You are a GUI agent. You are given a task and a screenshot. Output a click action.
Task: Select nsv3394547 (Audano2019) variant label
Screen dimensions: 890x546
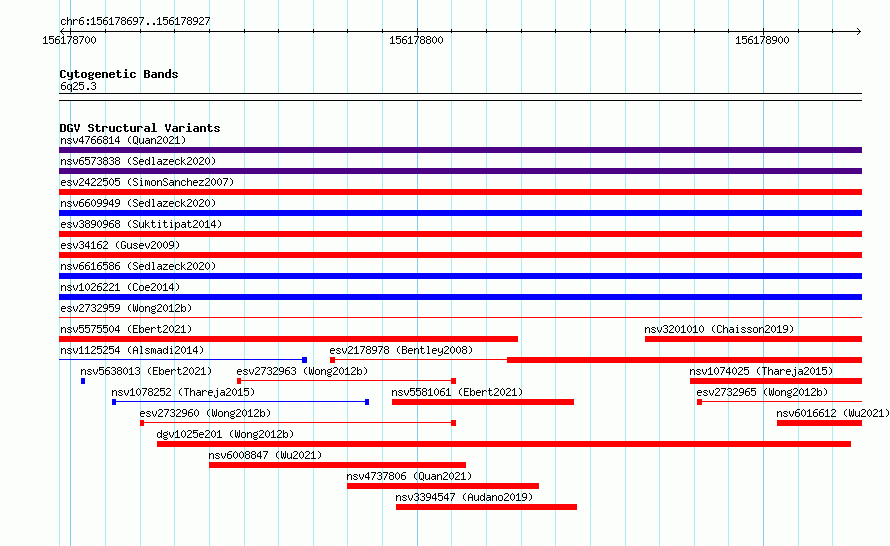(464, 497)
